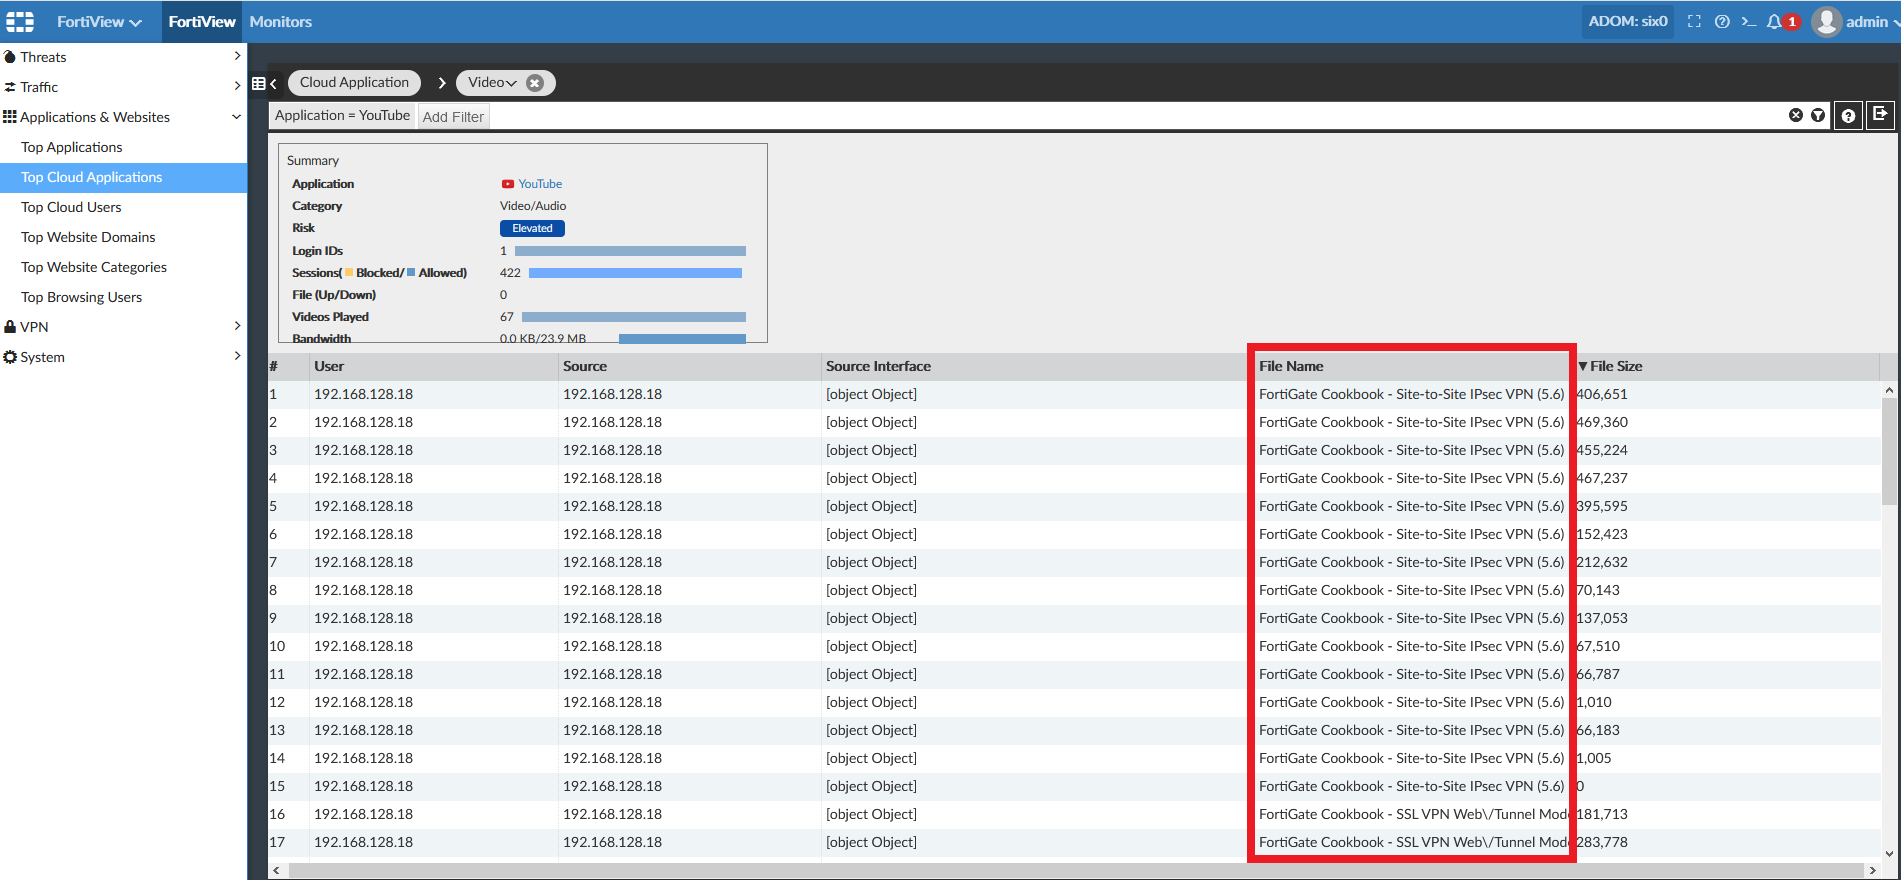Click the Elevated risk badge

pos(532,228)
